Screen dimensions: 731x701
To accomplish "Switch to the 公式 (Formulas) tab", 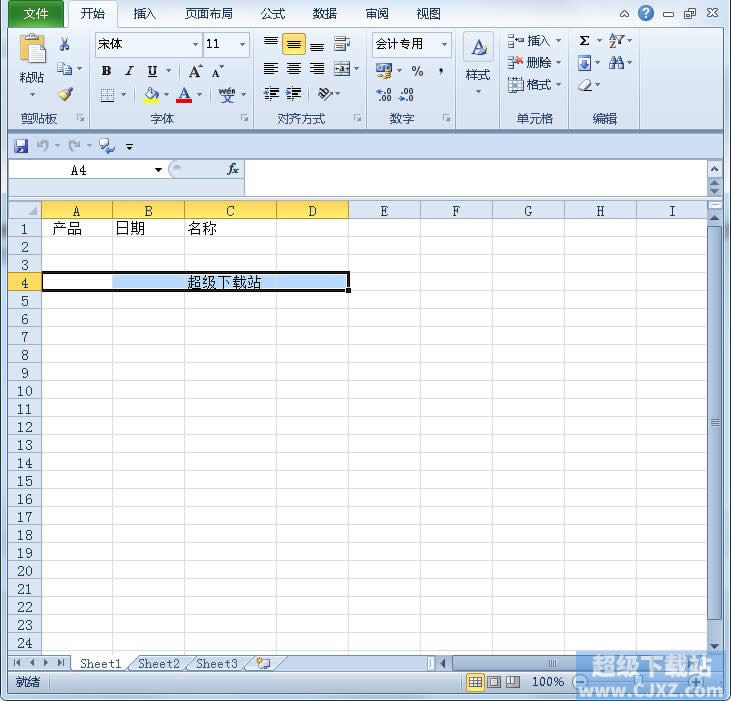I will 273,14.
